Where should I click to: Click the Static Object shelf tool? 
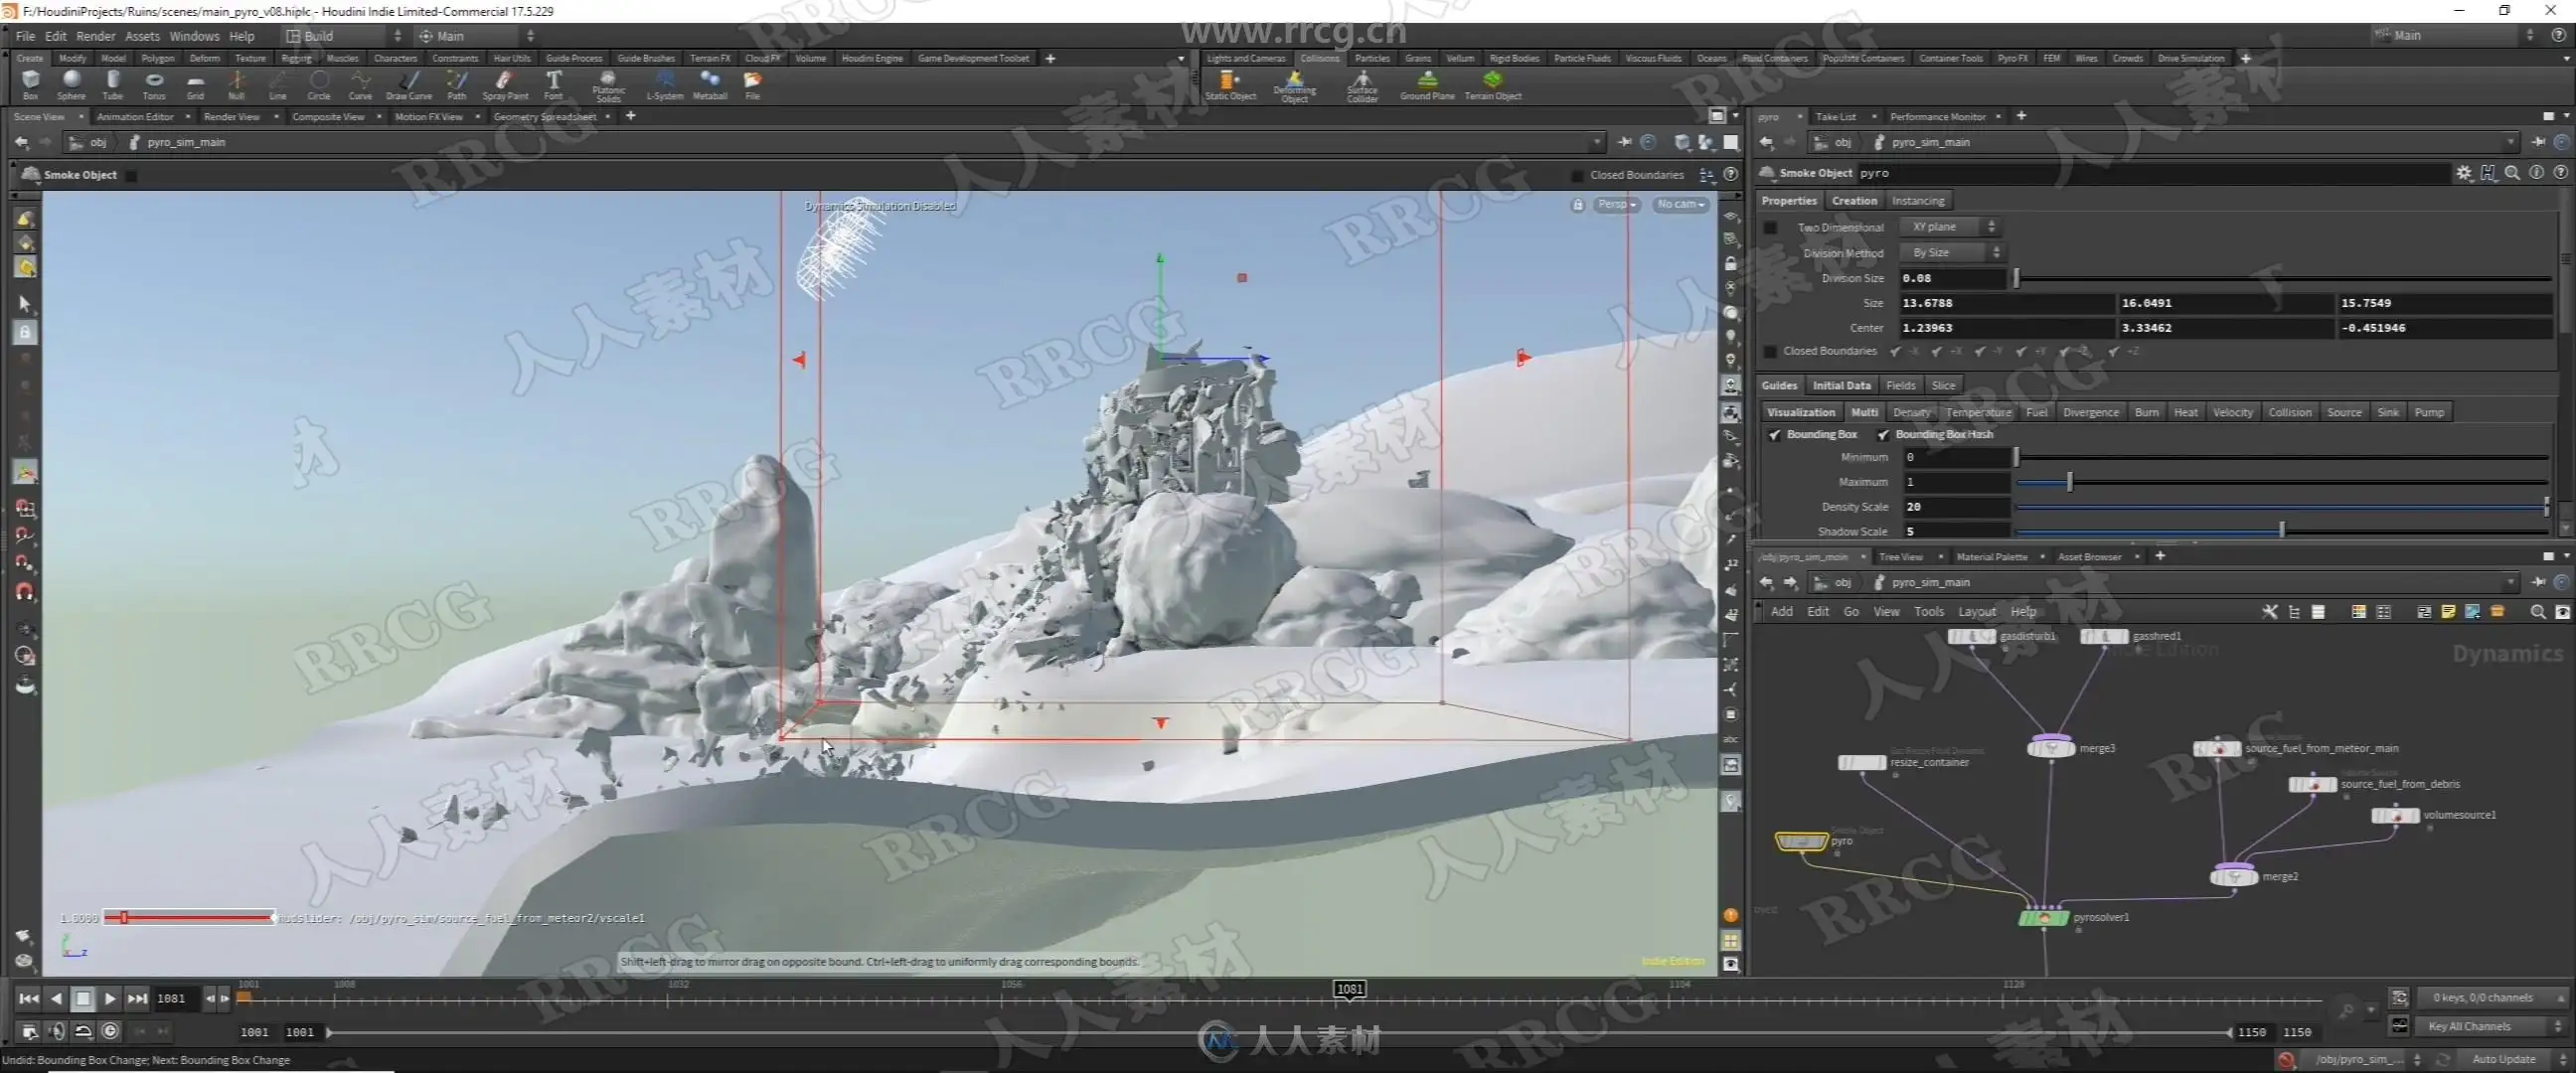tap(1229, 82)
